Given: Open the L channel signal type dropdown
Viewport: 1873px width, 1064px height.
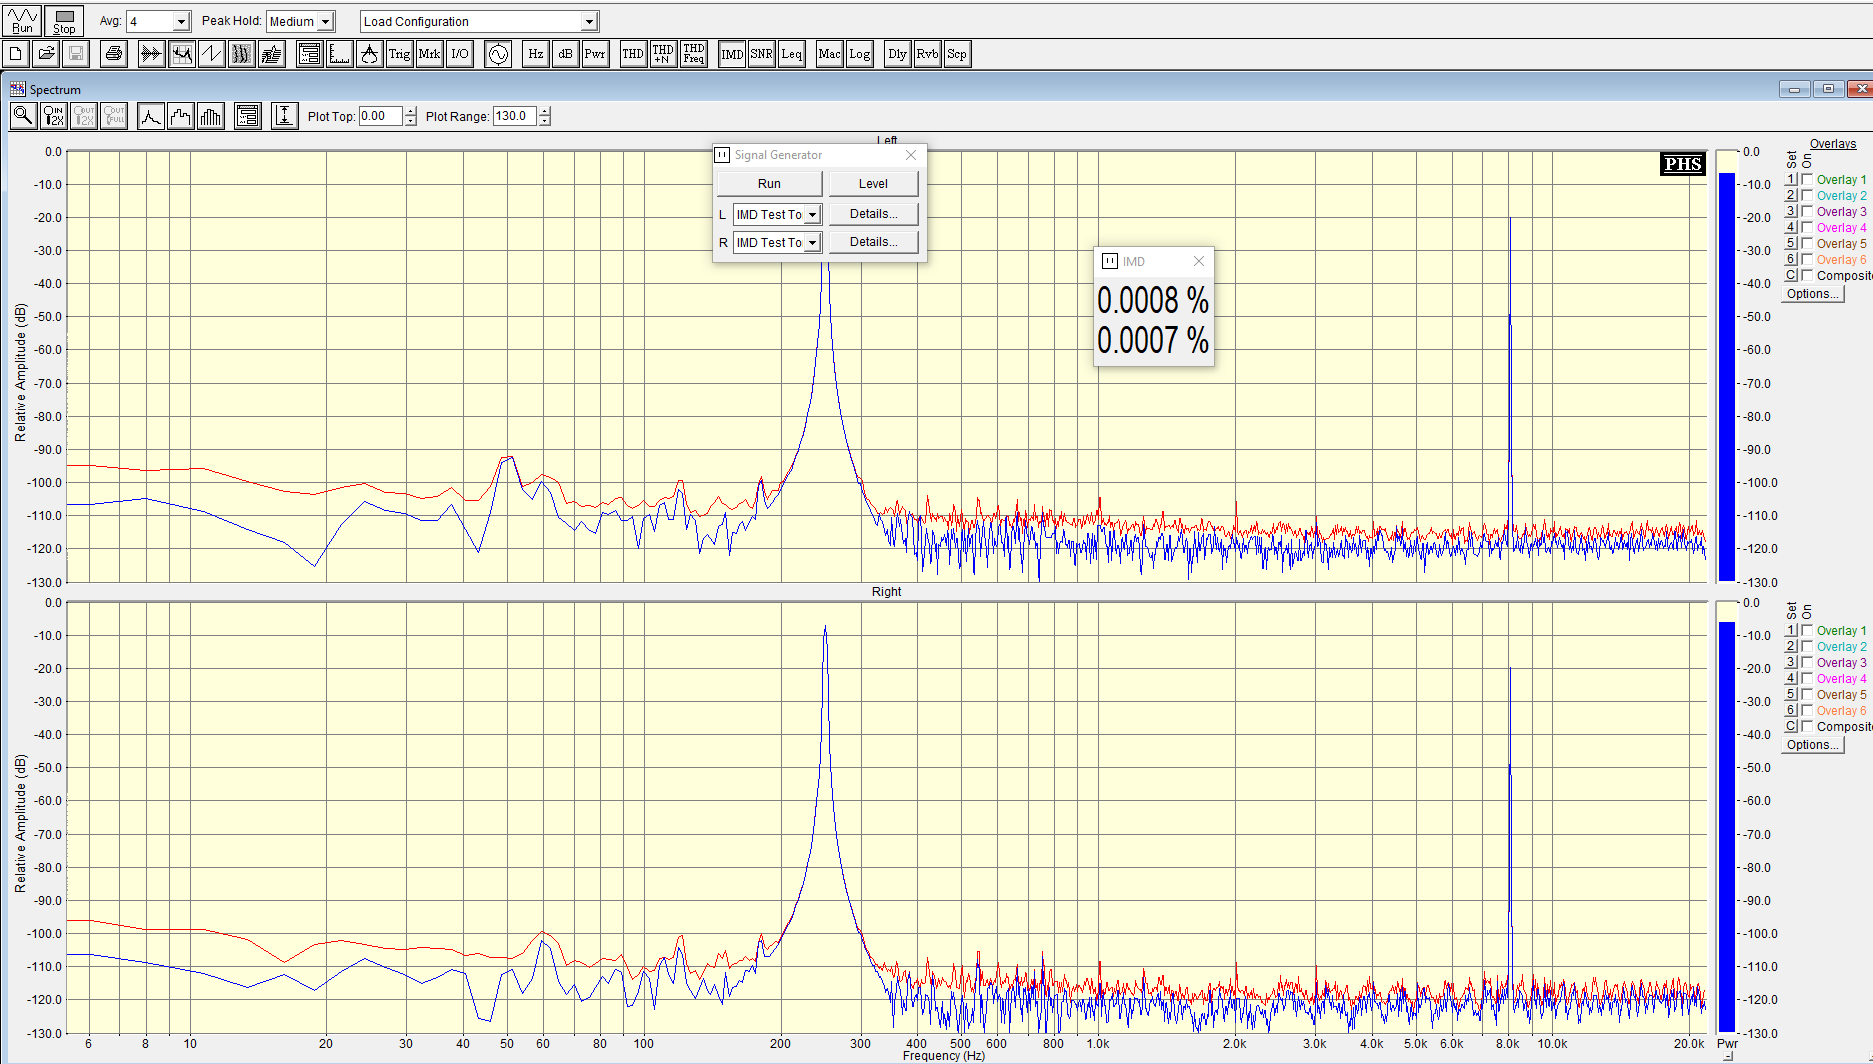Looking at the screenshot, I should (812, 215).
